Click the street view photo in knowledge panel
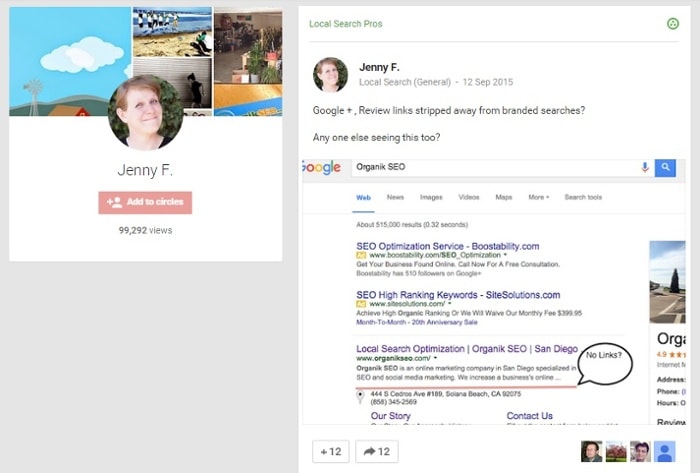700x473 pixels. click(x=667, y=282)
